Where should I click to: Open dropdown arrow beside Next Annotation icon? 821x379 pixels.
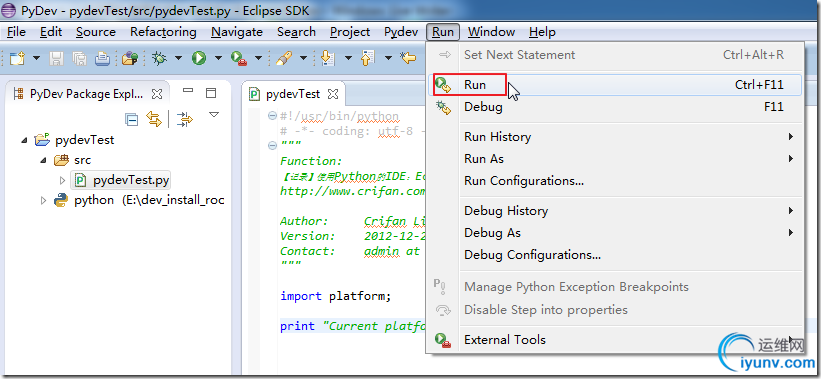click(348, 58)
